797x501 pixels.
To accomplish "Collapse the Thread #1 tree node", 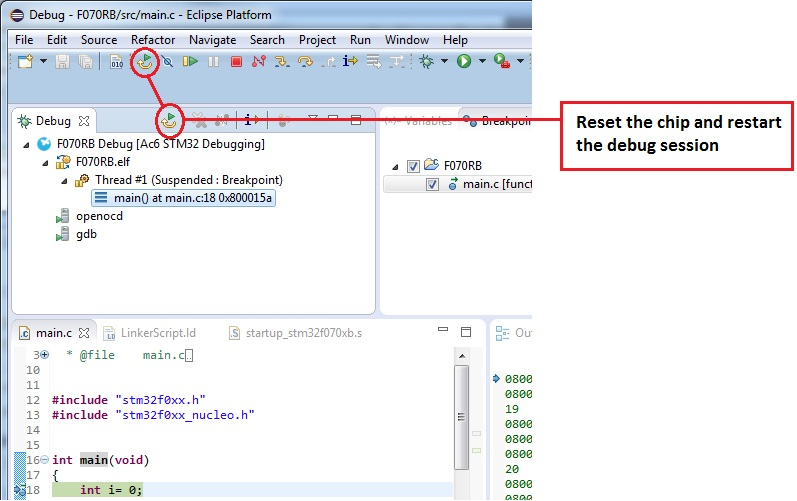I will (65, 180).
